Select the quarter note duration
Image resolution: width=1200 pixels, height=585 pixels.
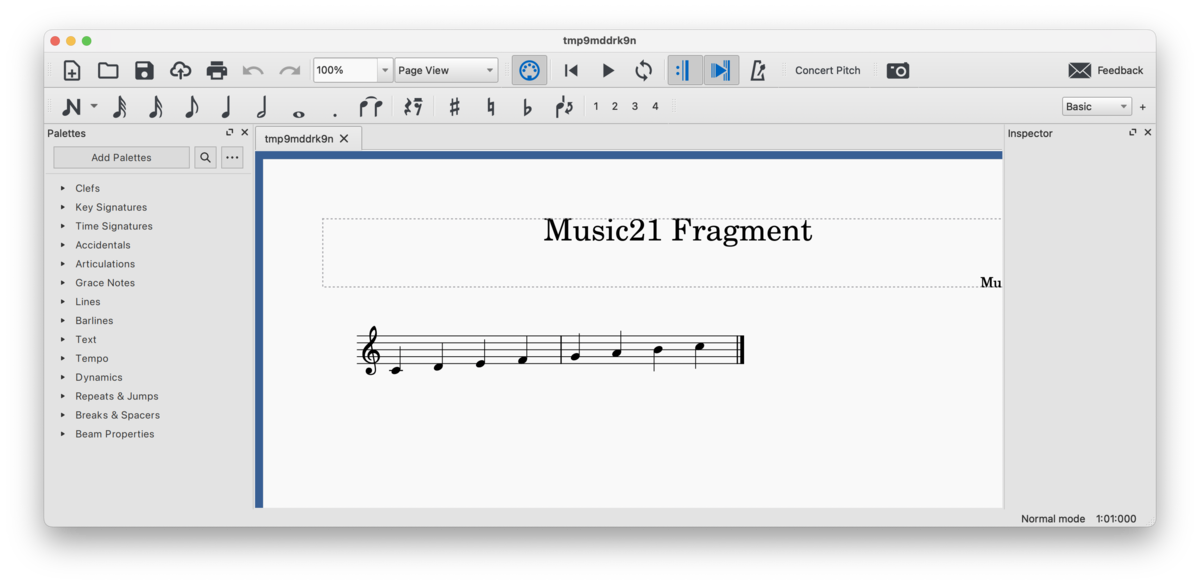pyautogui.click(x=227, y=106)
